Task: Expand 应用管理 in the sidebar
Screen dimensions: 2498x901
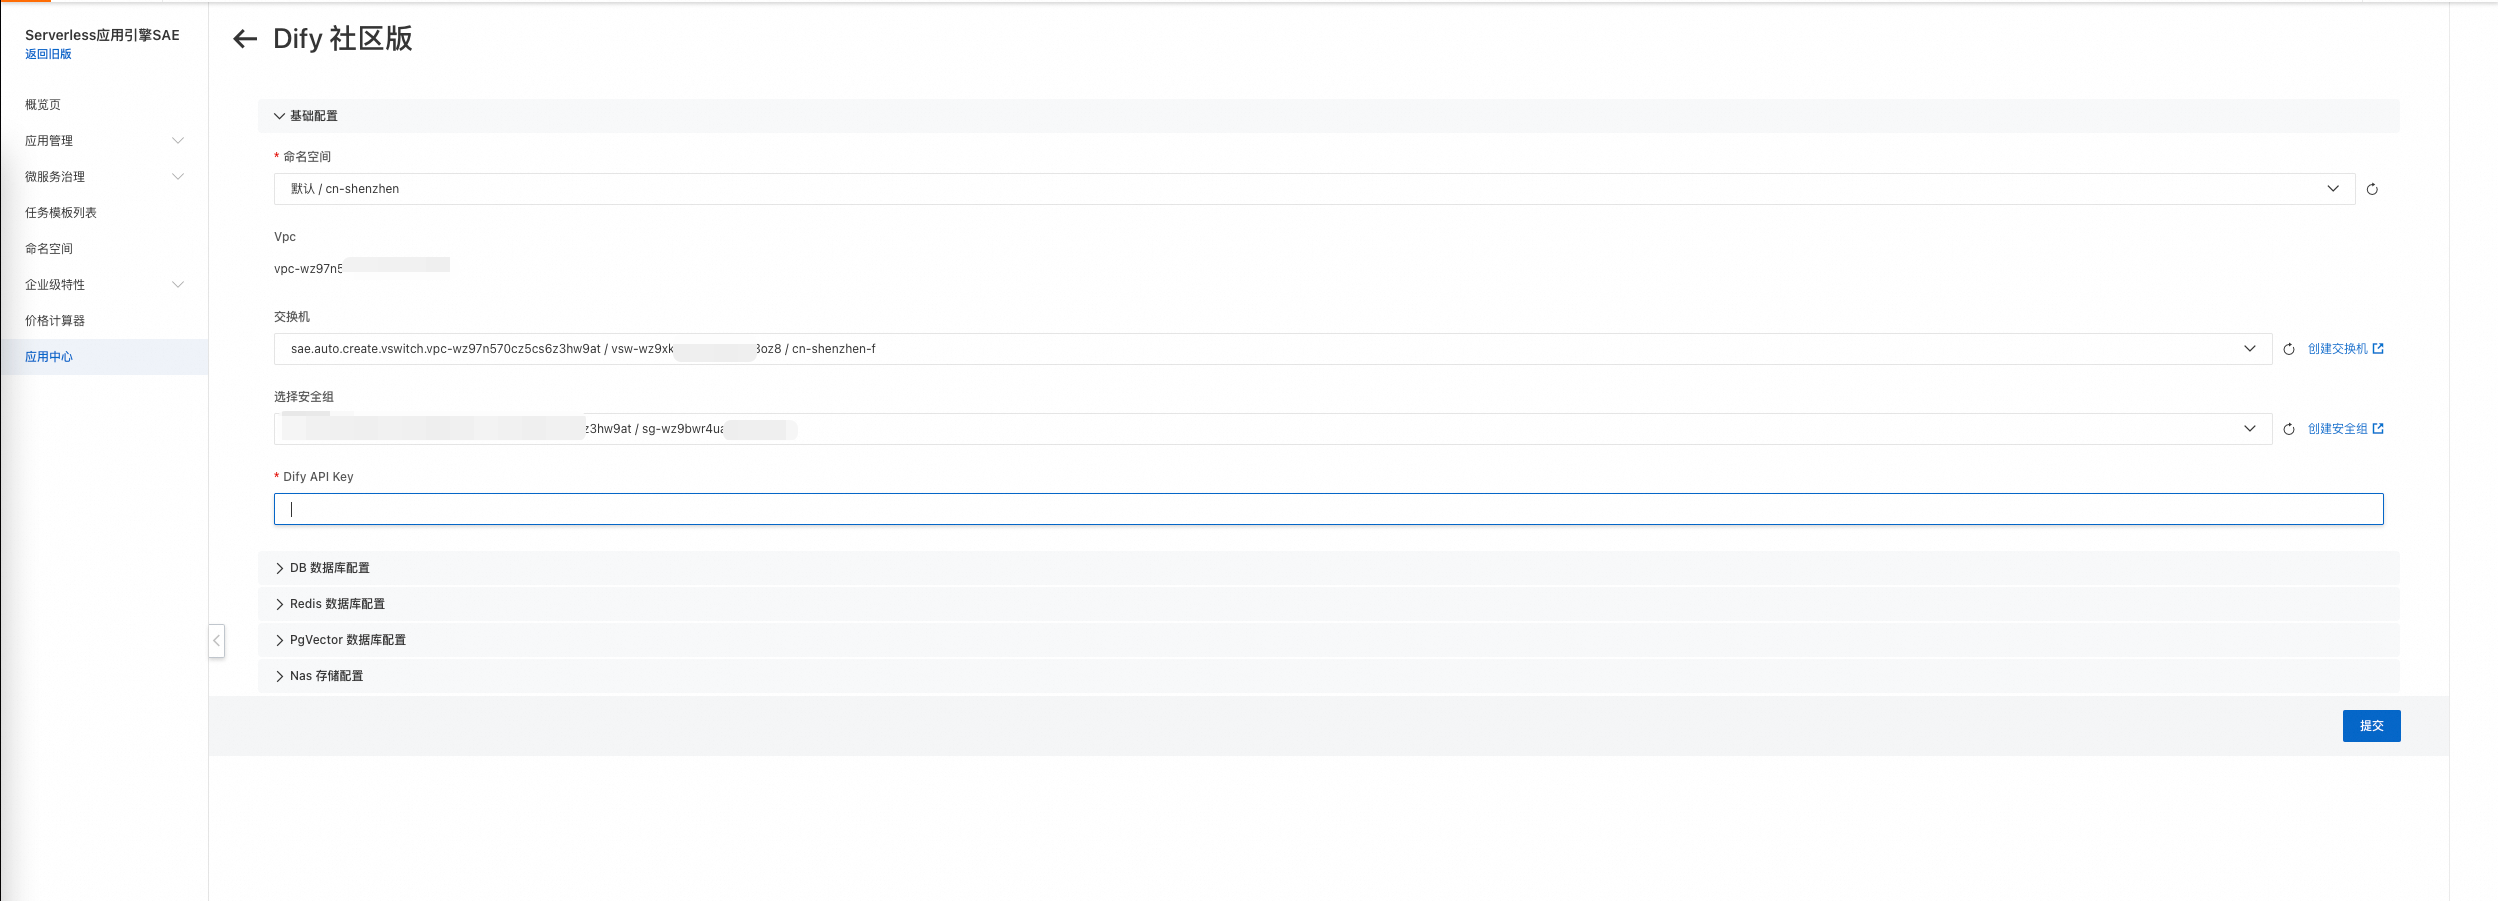Action: tap(104, 141)
